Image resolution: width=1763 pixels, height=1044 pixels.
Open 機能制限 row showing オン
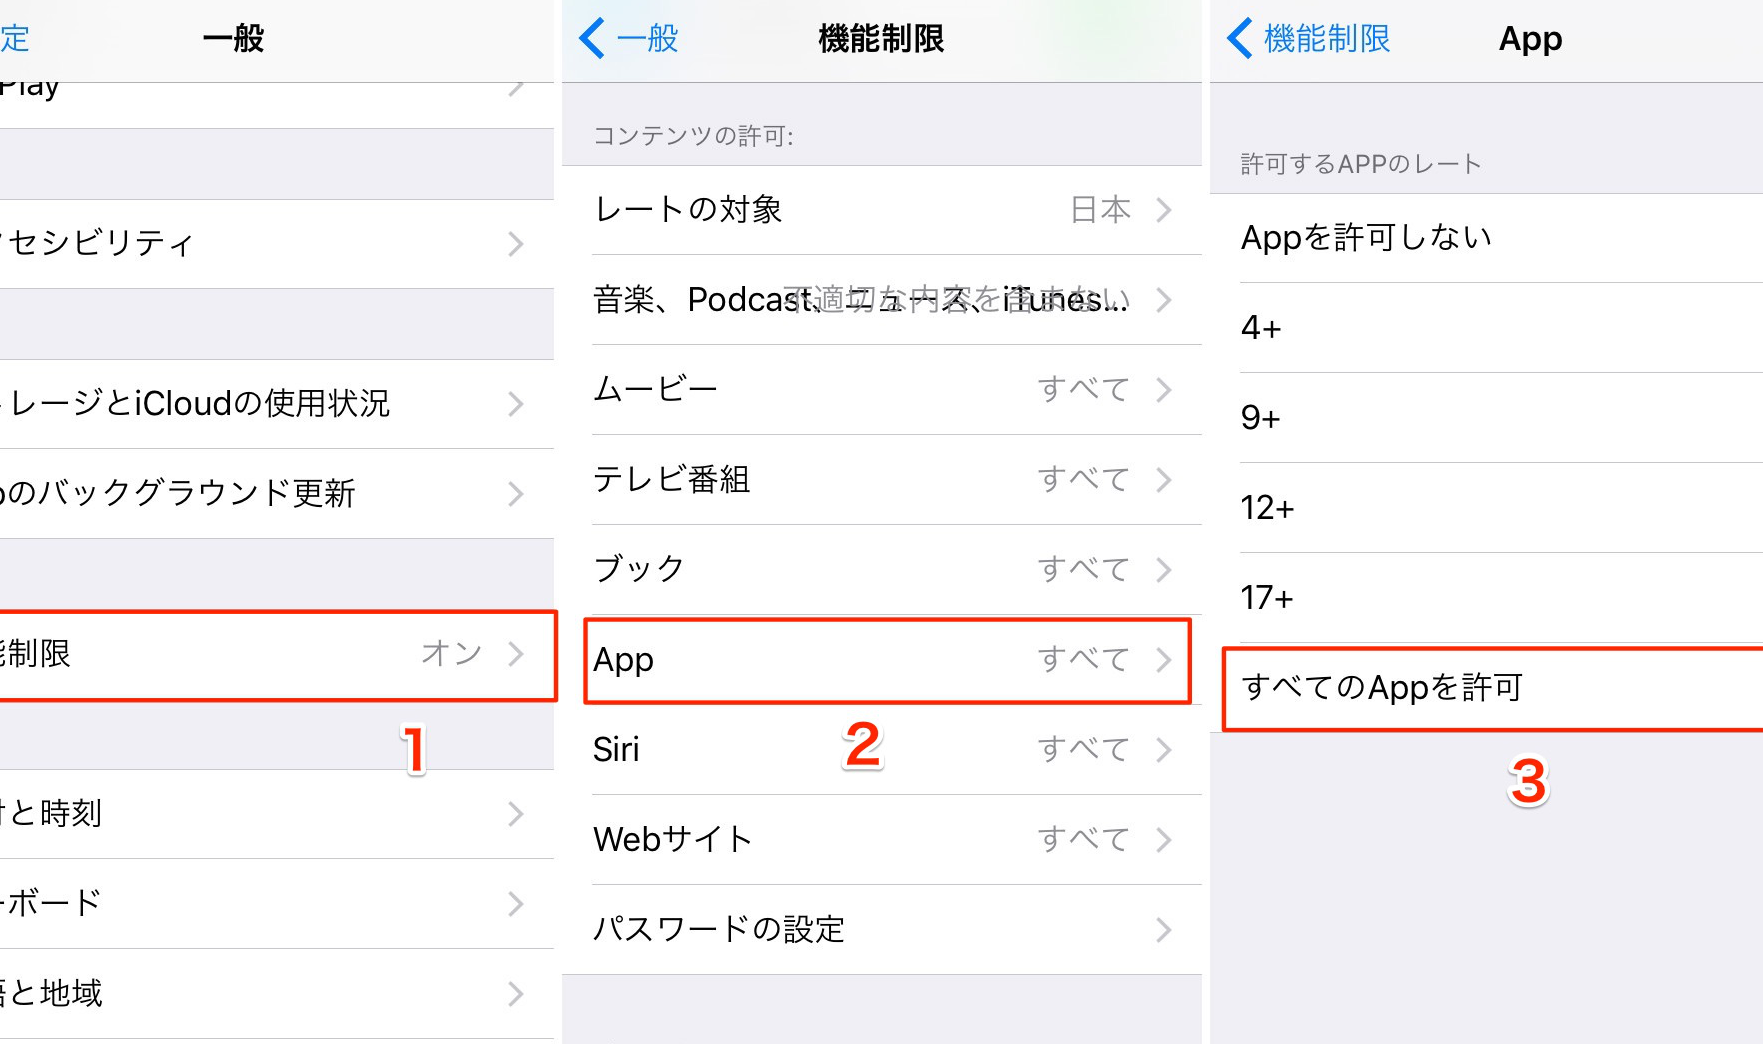coord(277,654)
